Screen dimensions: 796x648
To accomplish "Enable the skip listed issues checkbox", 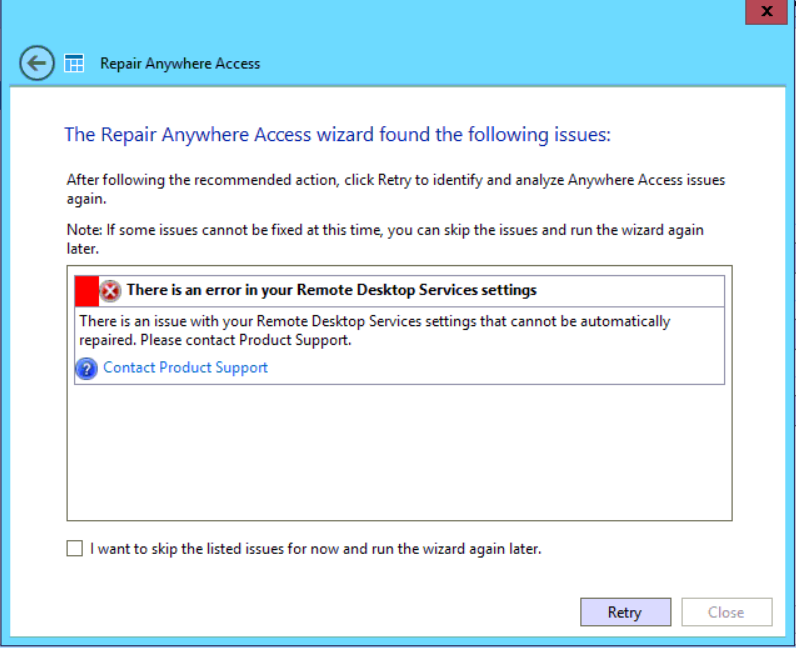I will click(75, 548).
